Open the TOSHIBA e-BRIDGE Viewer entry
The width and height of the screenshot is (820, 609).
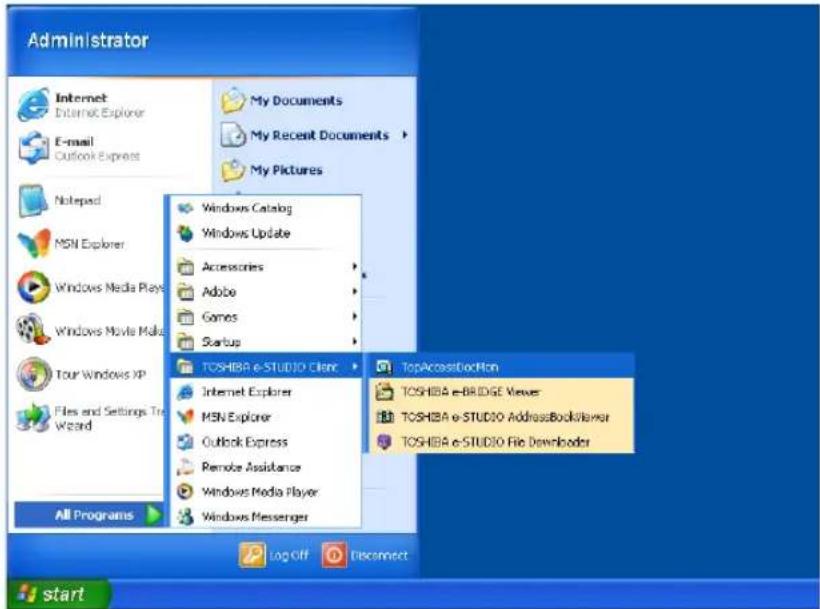pyautogui.click(x=502, y=392)
